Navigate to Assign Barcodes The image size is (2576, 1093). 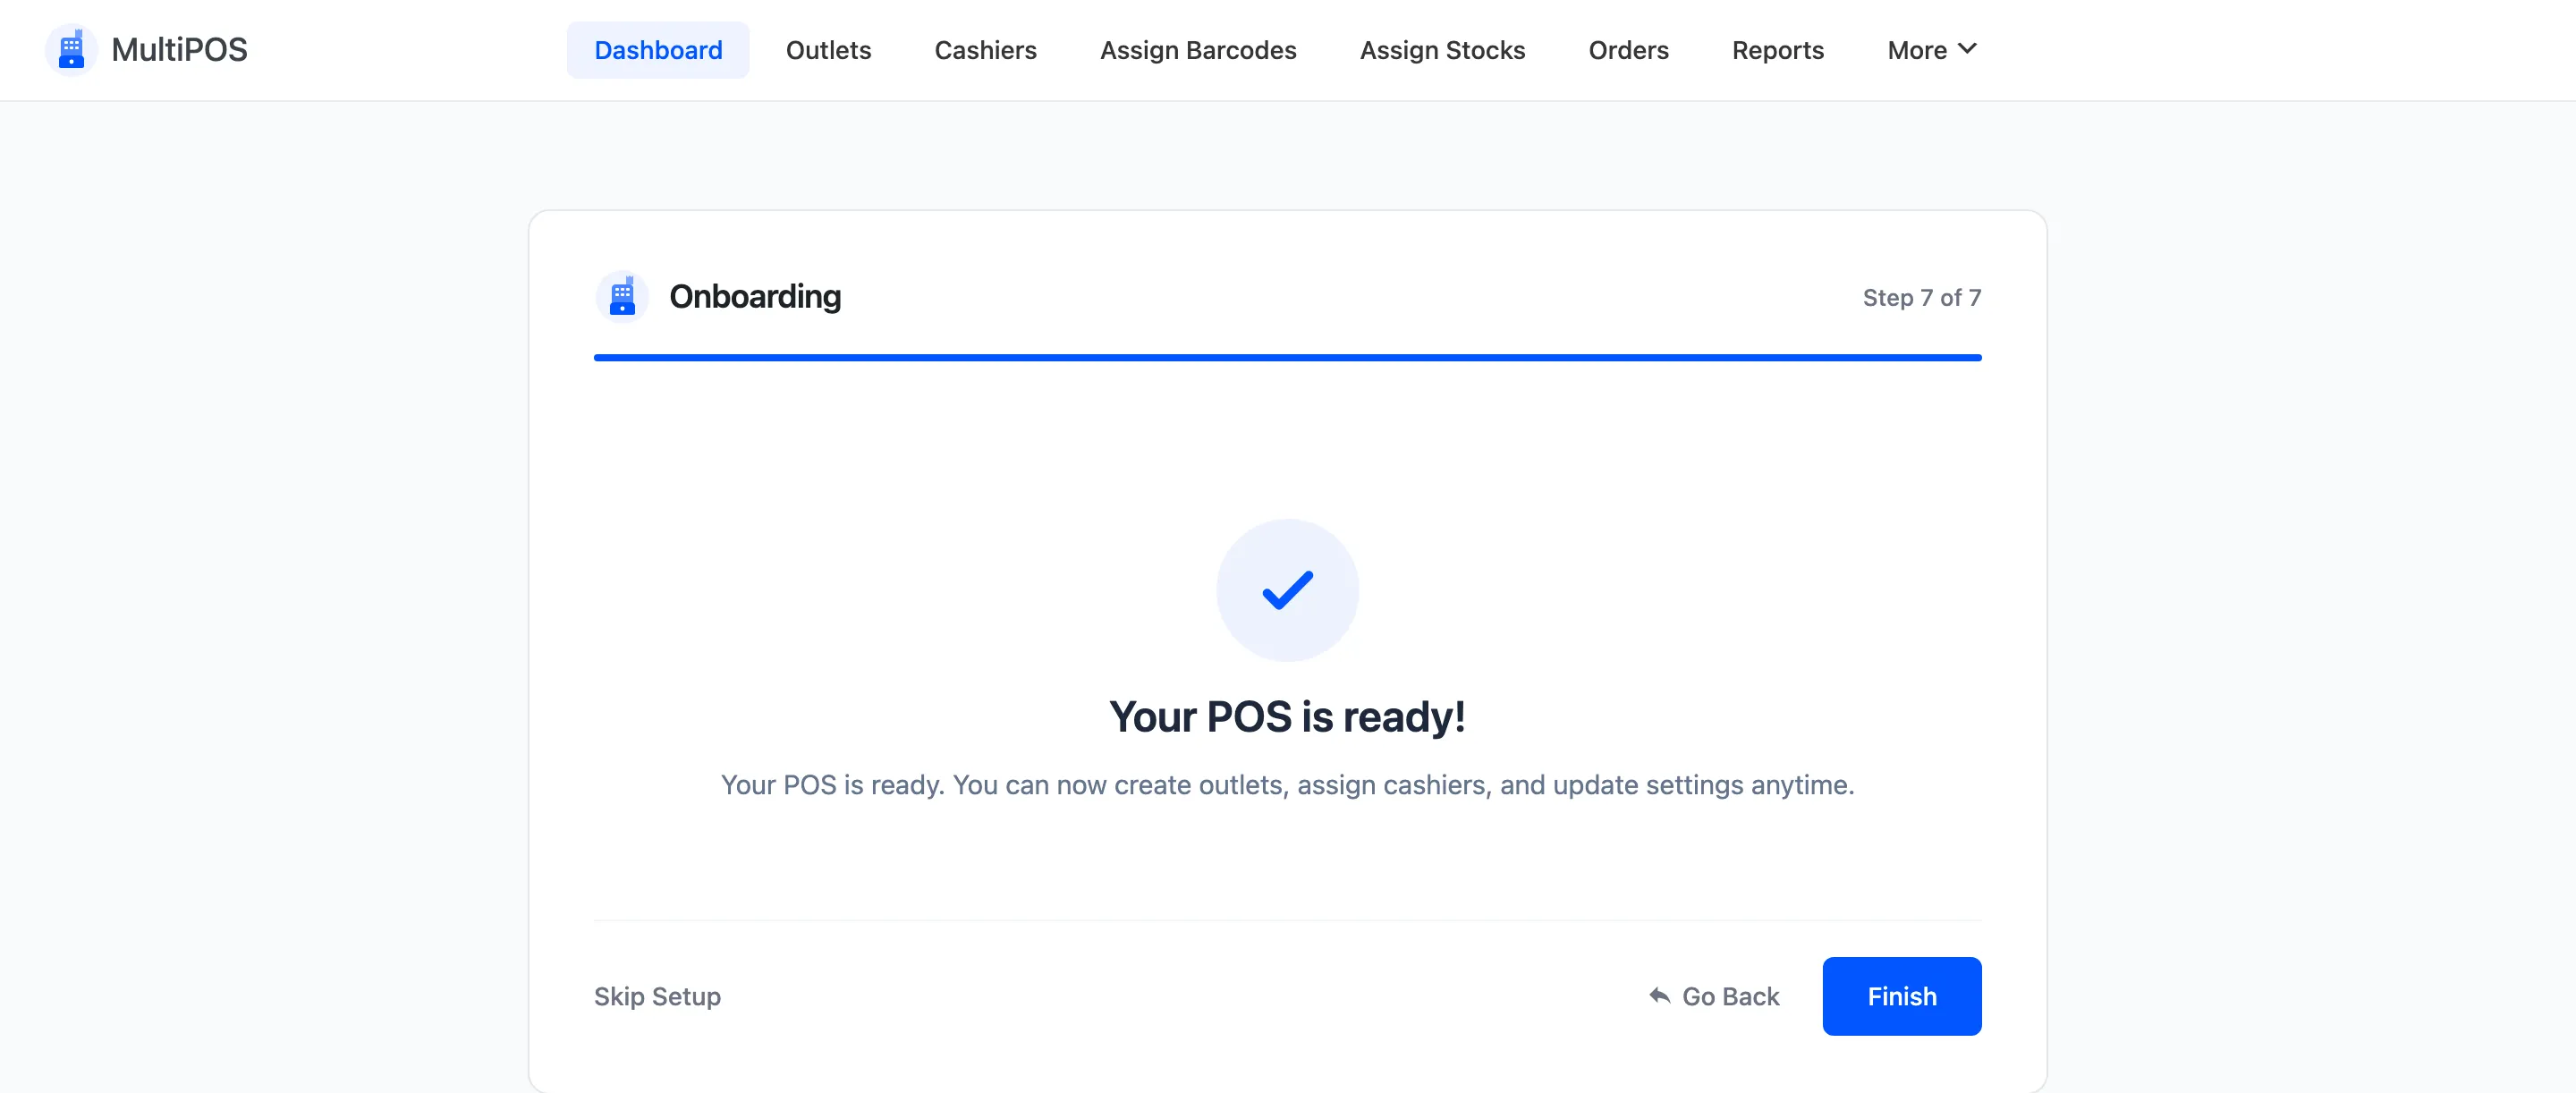[1198, 50]
